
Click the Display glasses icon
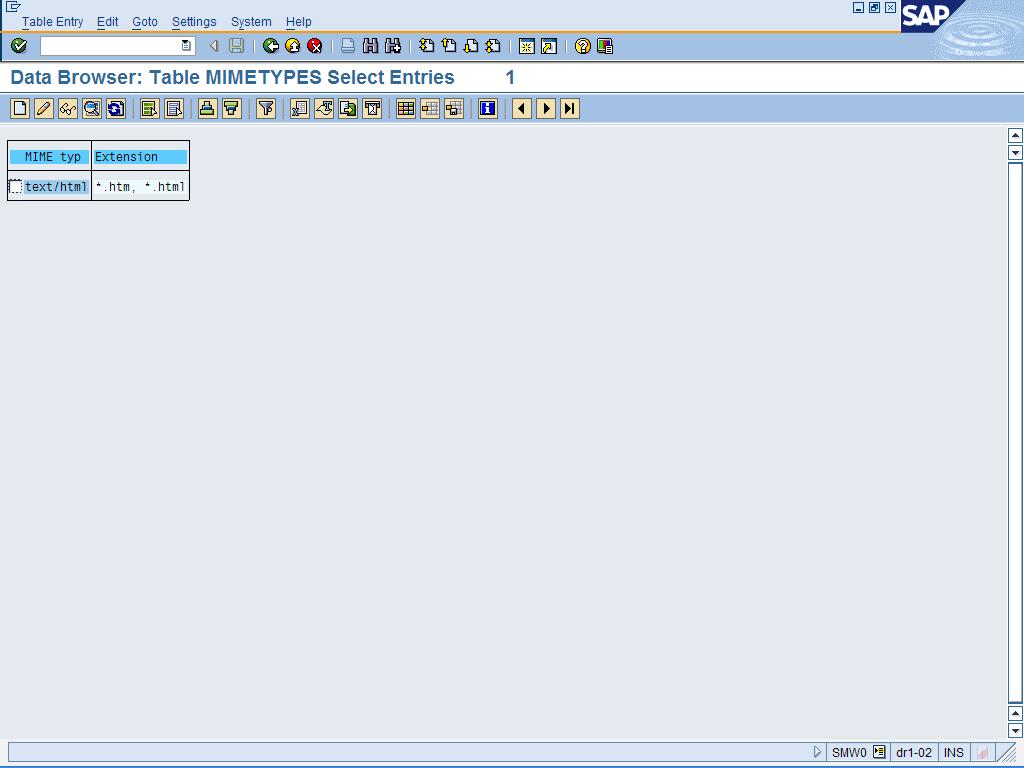tap(68, 108)
